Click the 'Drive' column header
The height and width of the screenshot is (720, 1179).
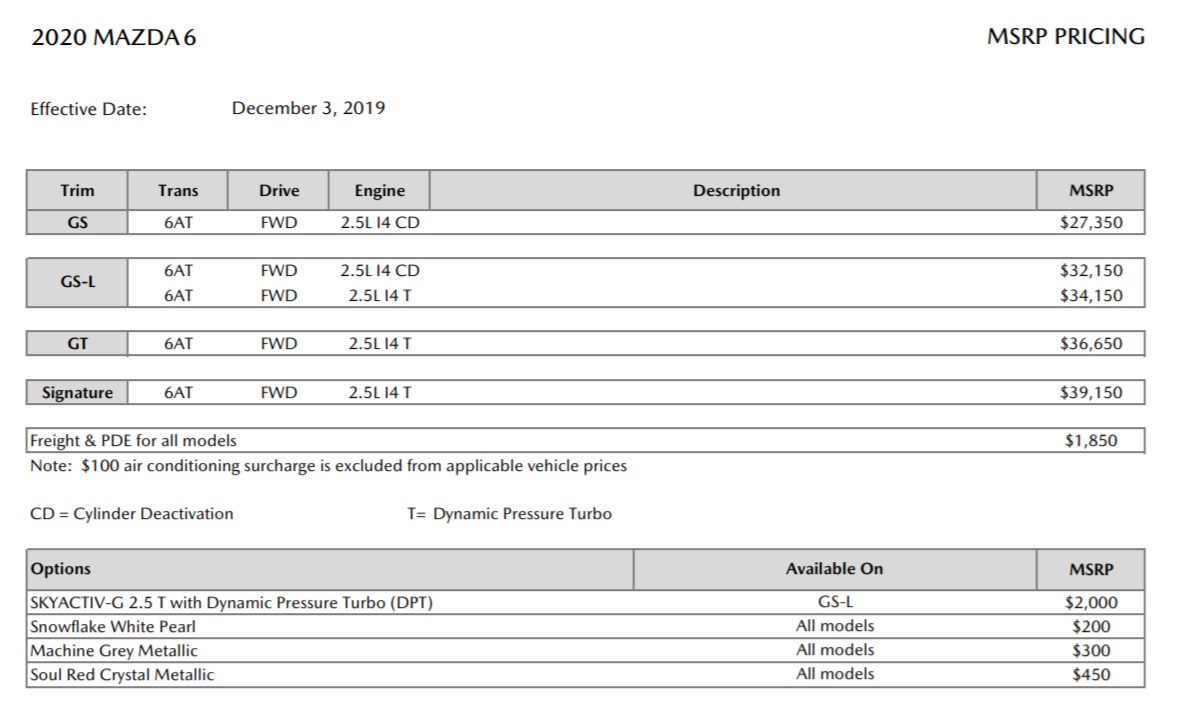point(279,190)
